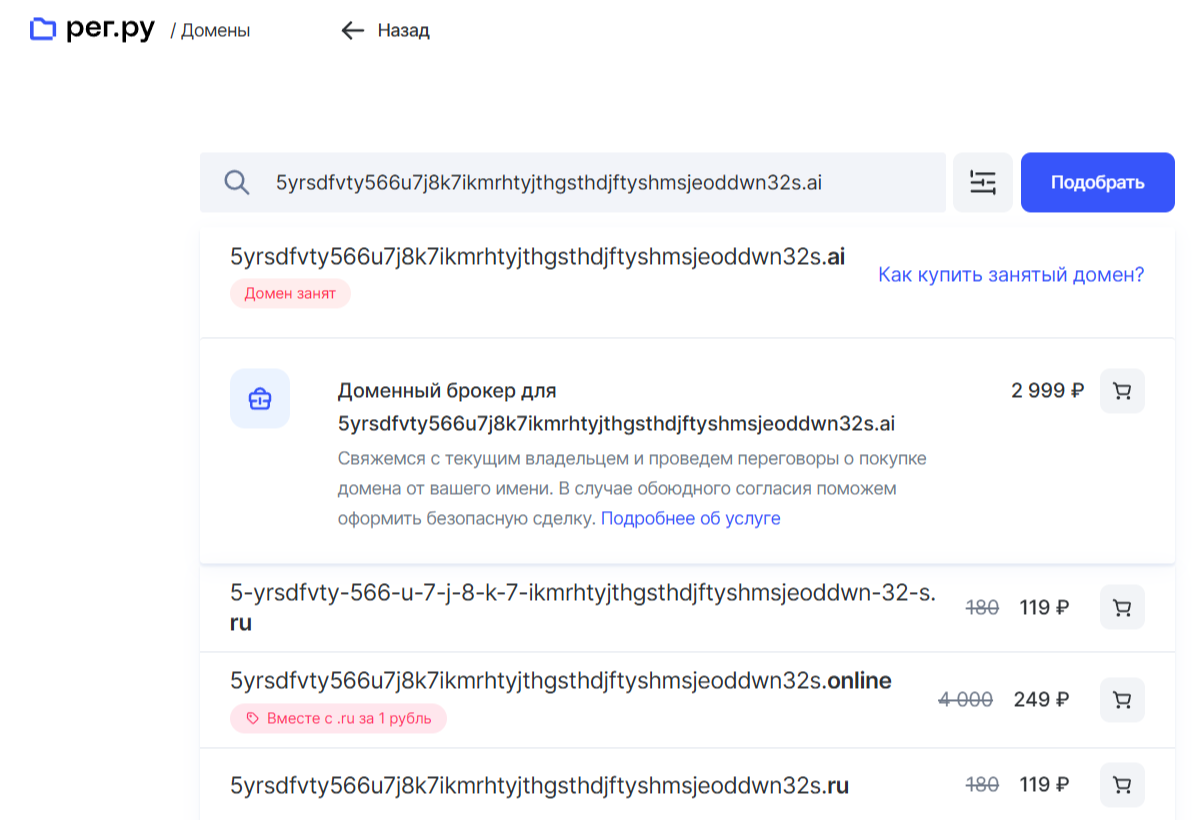1200x820 pixels.
Task: Click the "Домен занят" status badge
Action: click(290, 294)
